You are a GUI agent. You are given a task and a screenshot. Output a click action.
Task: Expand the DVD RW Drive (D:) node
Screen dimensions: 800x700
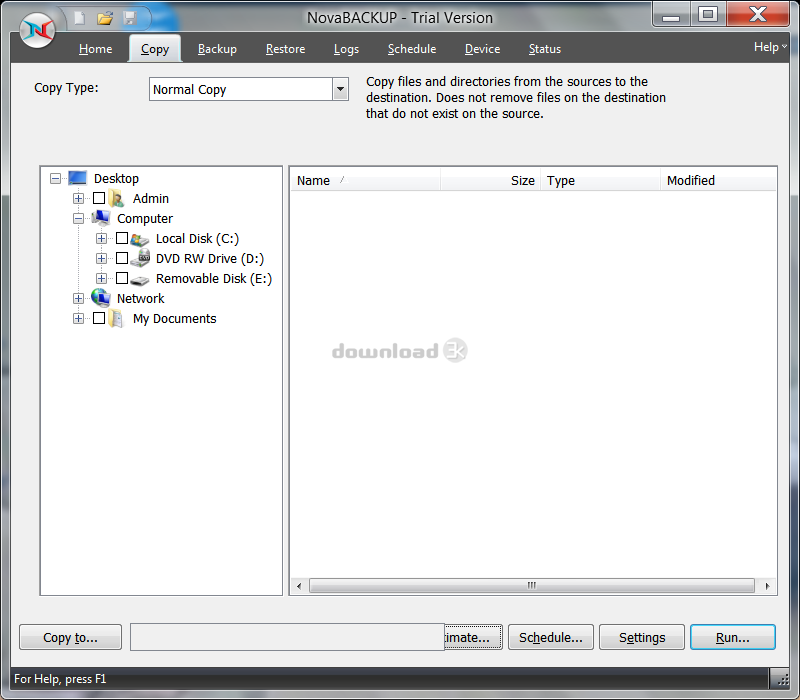101,258
